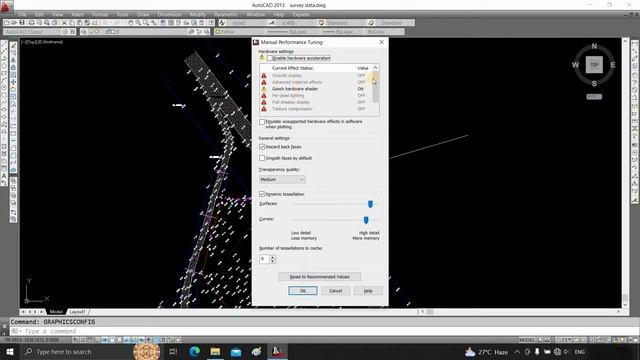Viewport: 640px width, 360px height.
Task: Click the Cut scissors toolbar icon
Action: [x=64, y=23]
